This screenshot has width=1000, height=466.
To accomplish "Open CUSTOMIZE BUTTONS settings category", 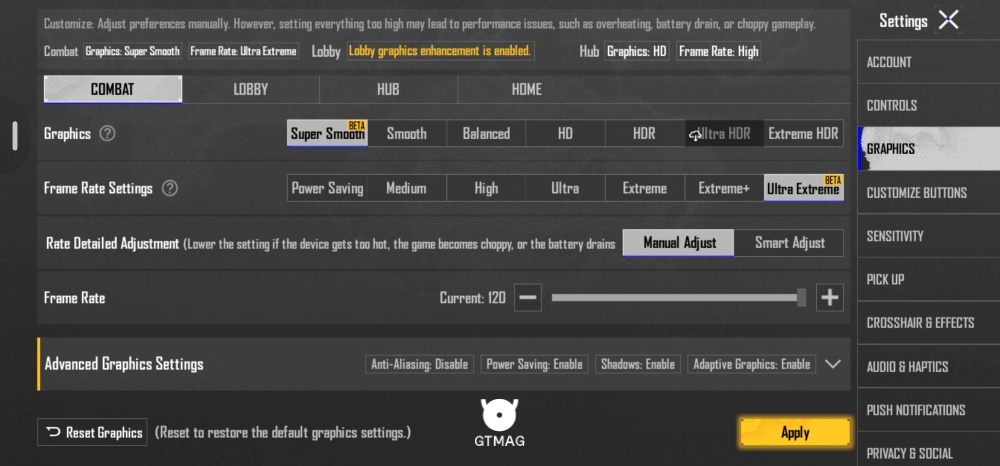I will tap(929, 193).
